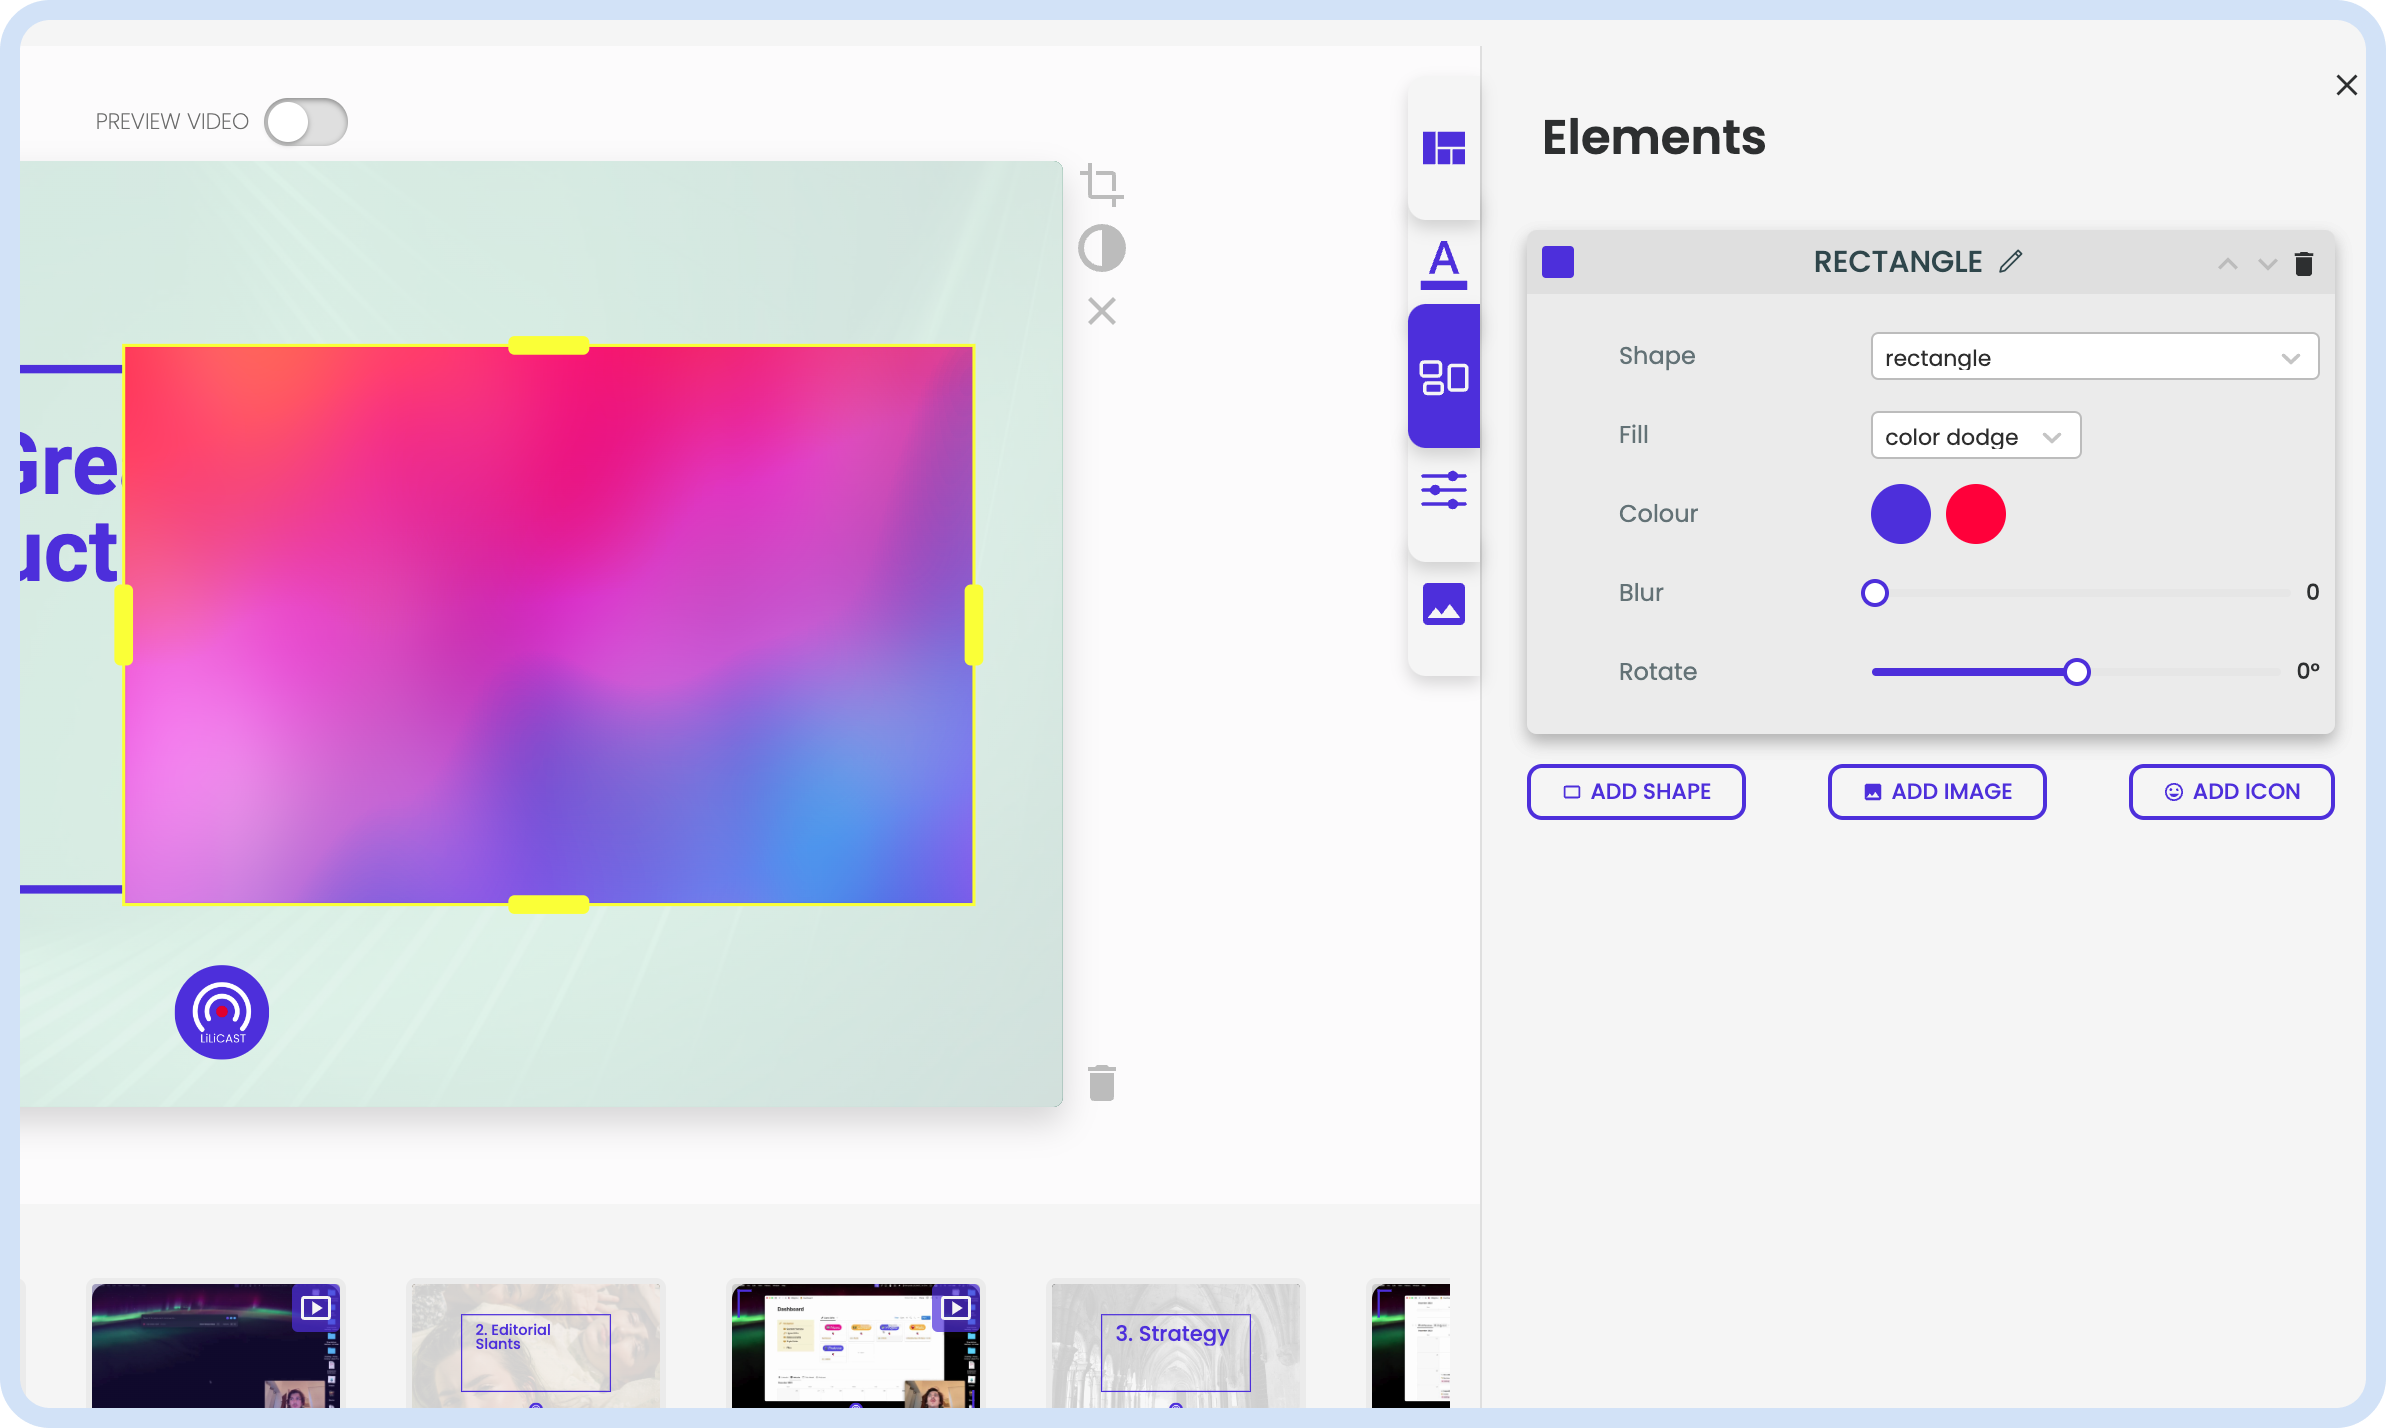The width and height of the screenshot is (2386, 1428).
Task: Open the adjustments sliders sidebar icon
Action: [x=1443, y=490]
